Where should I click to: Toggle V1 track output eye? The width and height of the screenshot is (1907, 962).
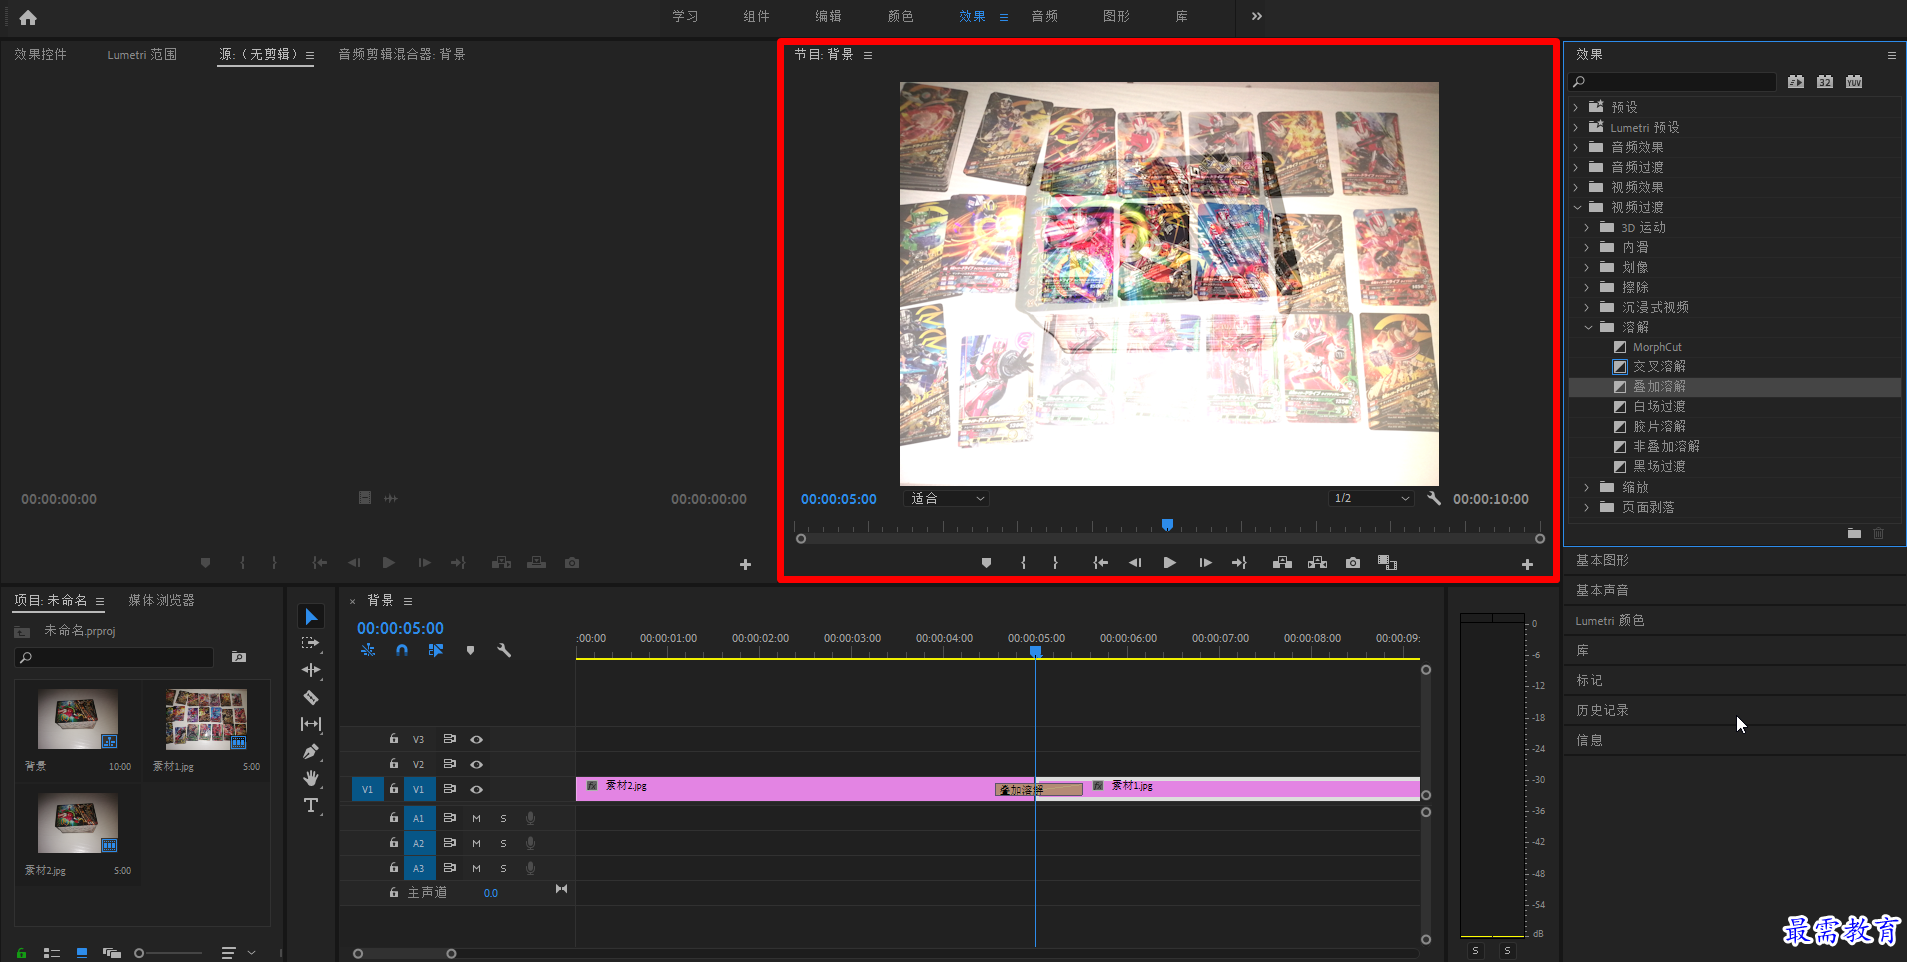coord(477,789)
